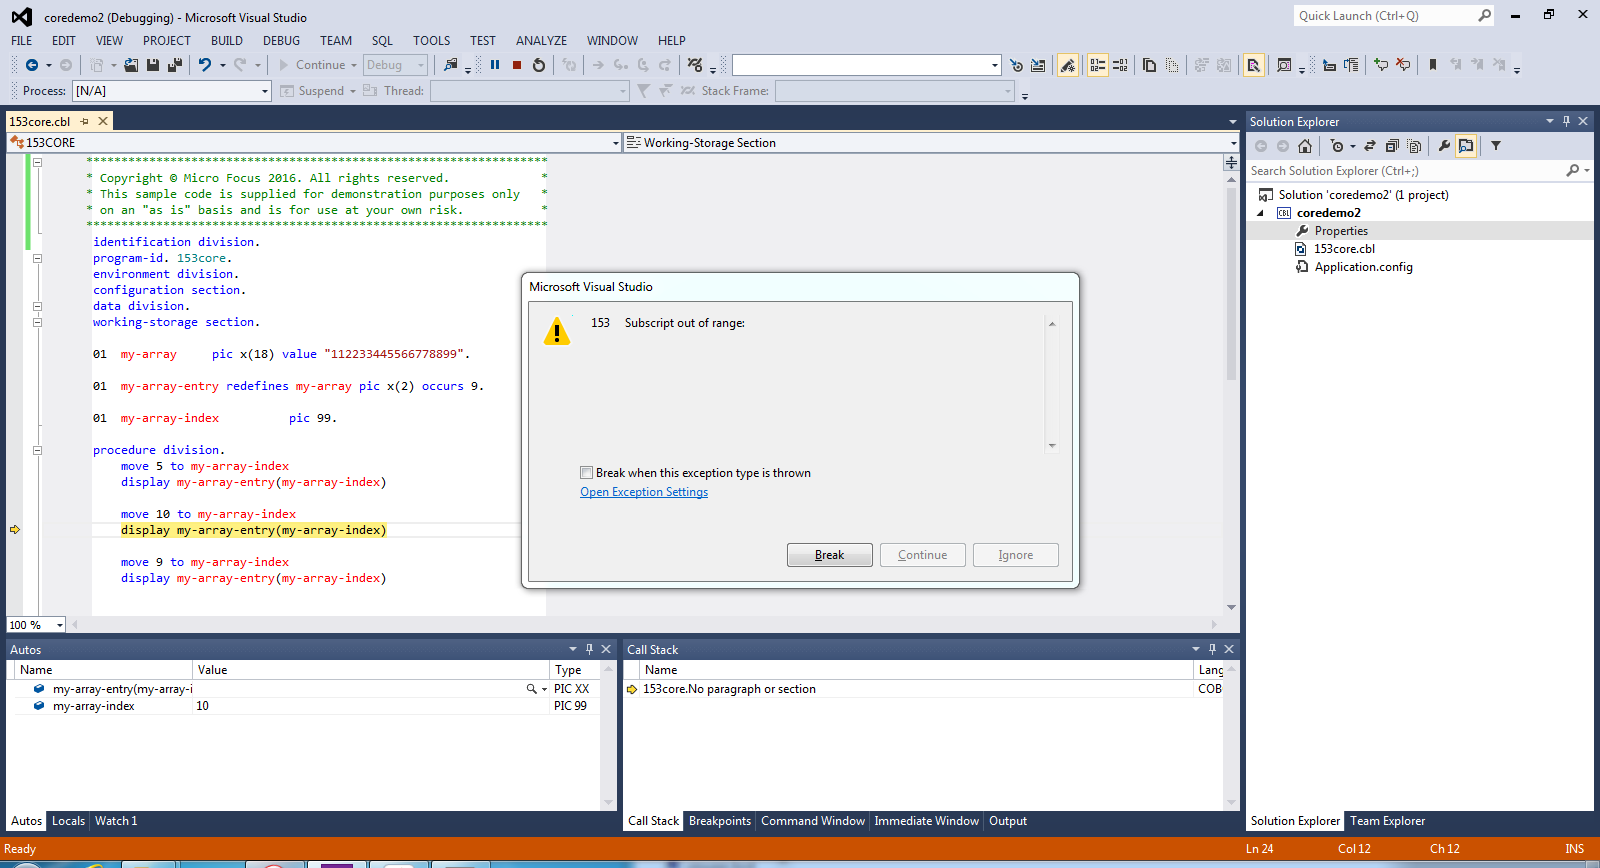
Task: Open the DEBUG menu
Action: tap(281, 41)
